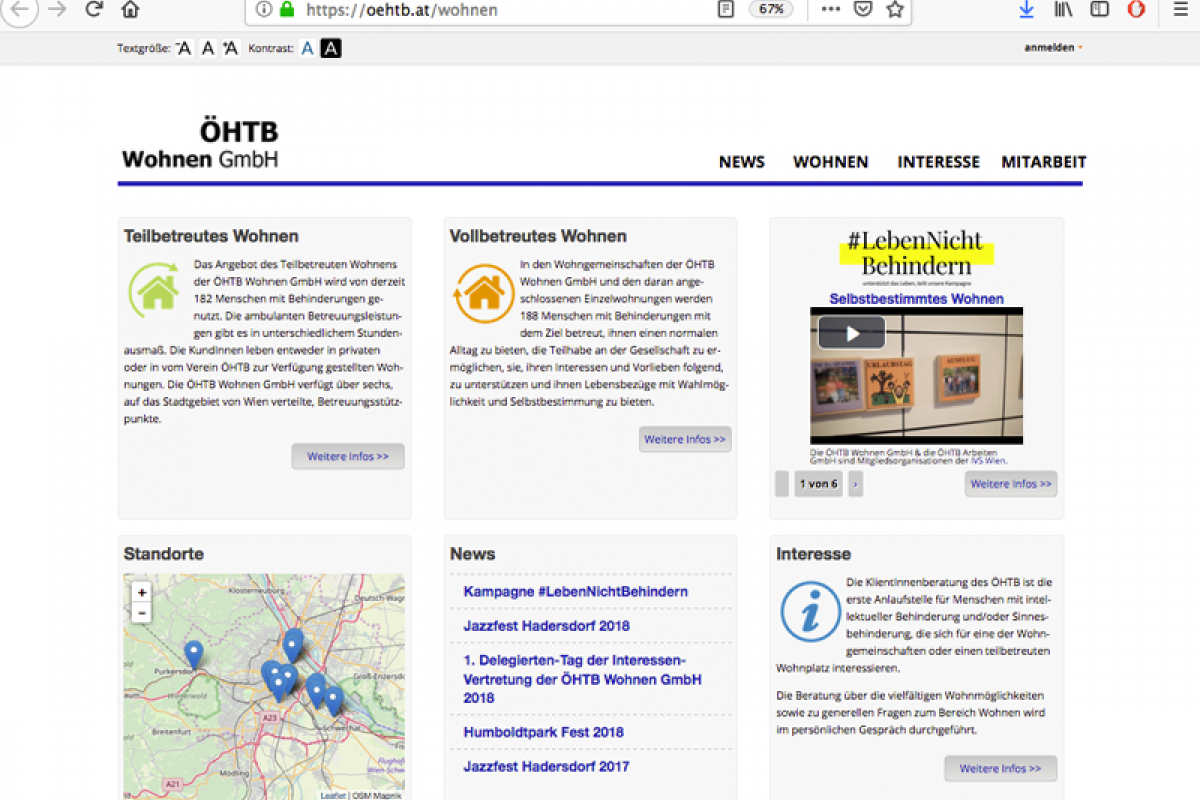Open the NEWS menu
Image resolution: width=1200 pixels, height=800 pixels.
(x=742, y=162)
